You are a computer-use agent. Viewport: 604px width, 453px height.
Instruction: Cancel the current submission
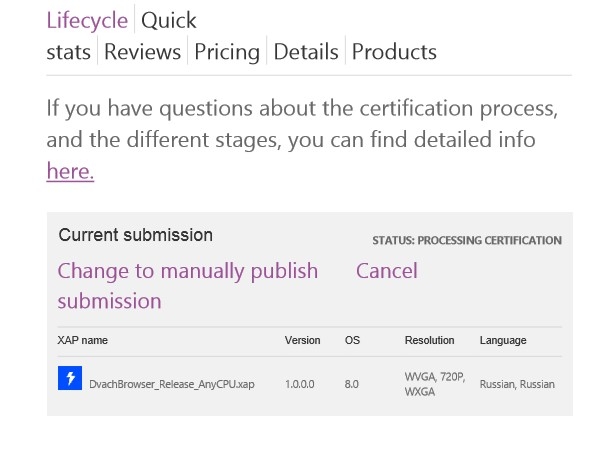(x=386, y=271)
